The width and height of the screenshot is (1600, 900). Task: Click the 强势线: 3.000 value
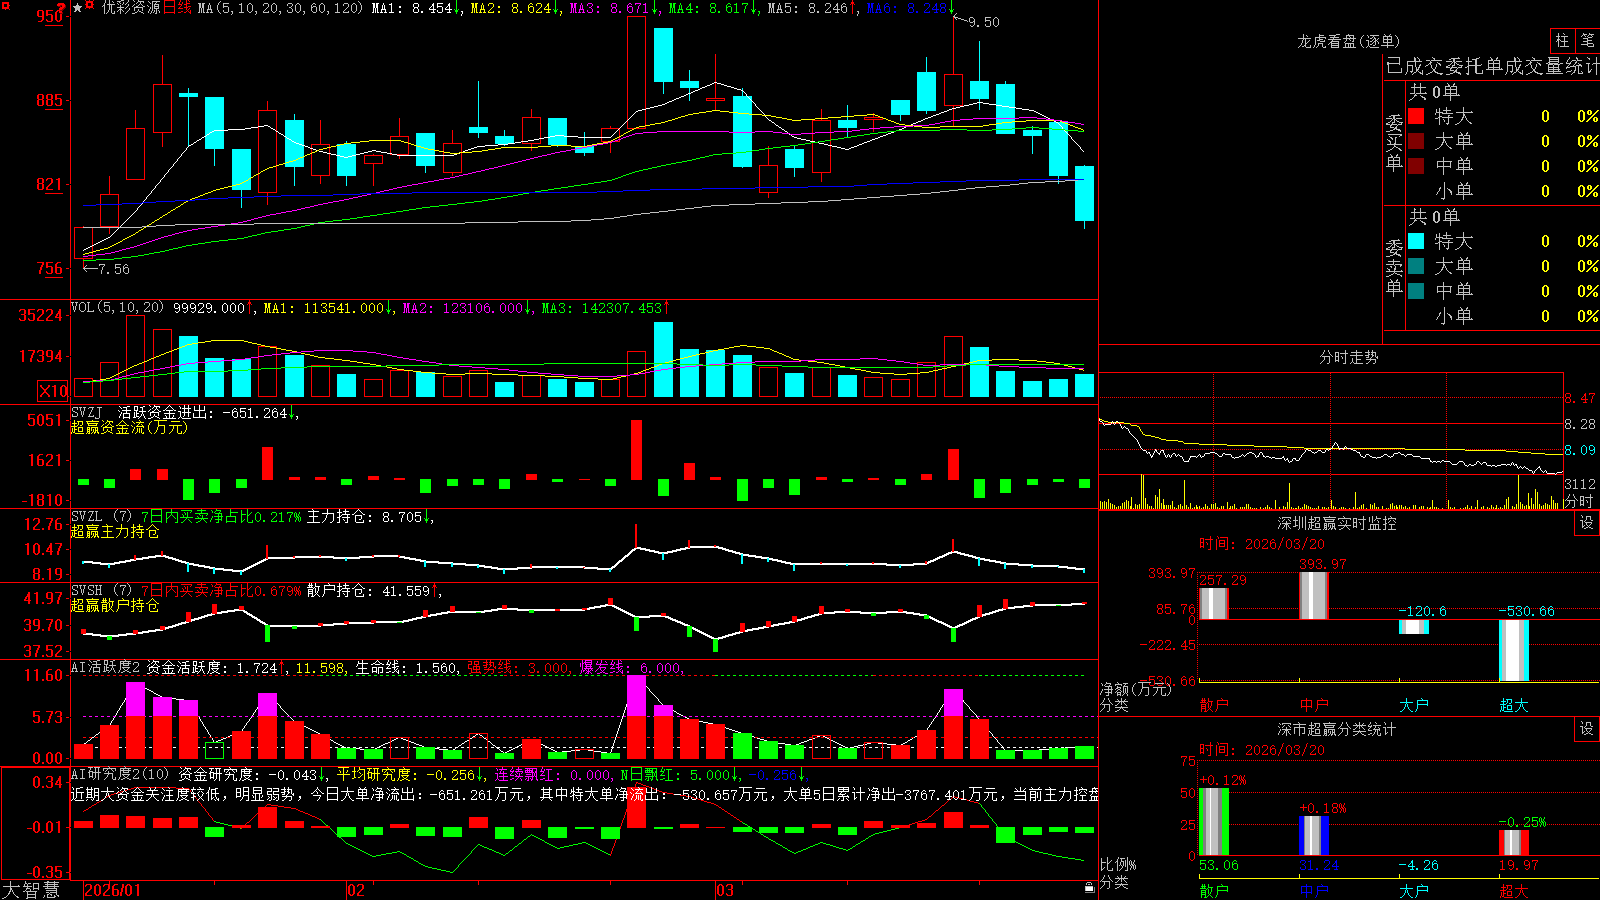[519, 668]
